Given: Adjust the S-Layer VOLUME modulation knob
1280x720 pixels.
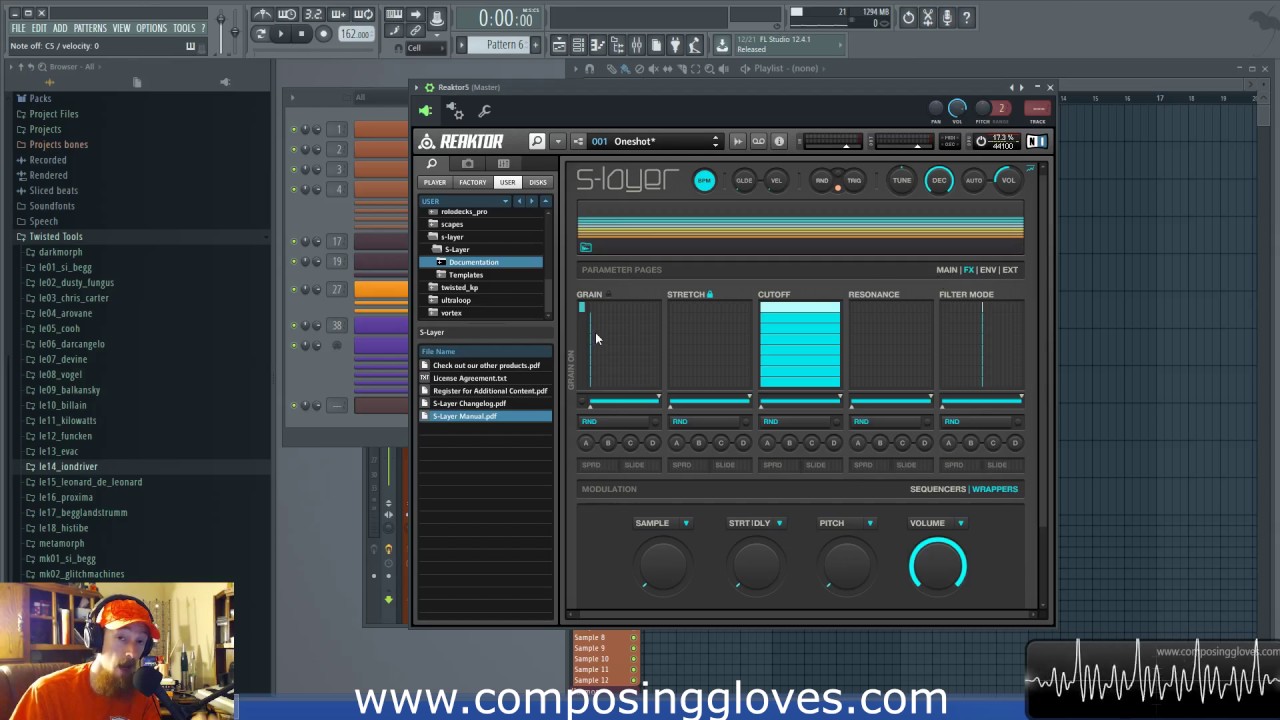Looking at the screenshot, I should [938, 565].
